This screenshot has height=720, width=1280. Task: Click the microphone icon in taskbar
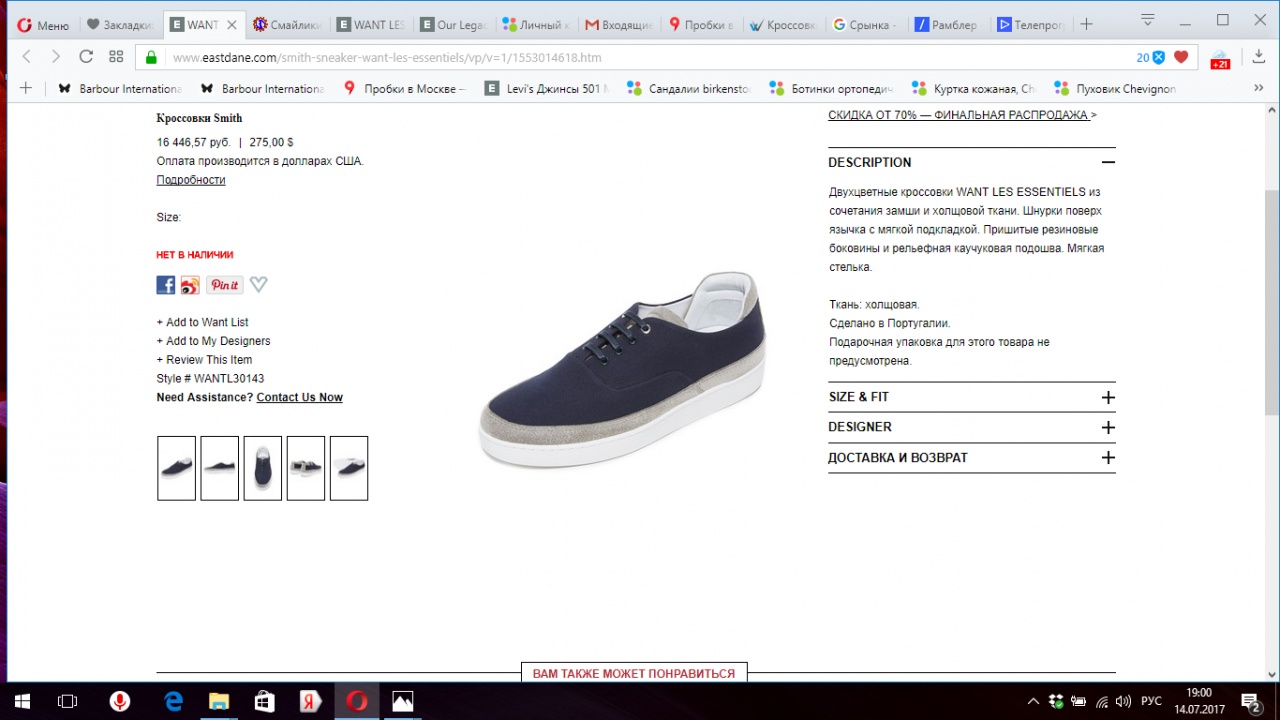[119, 701]
